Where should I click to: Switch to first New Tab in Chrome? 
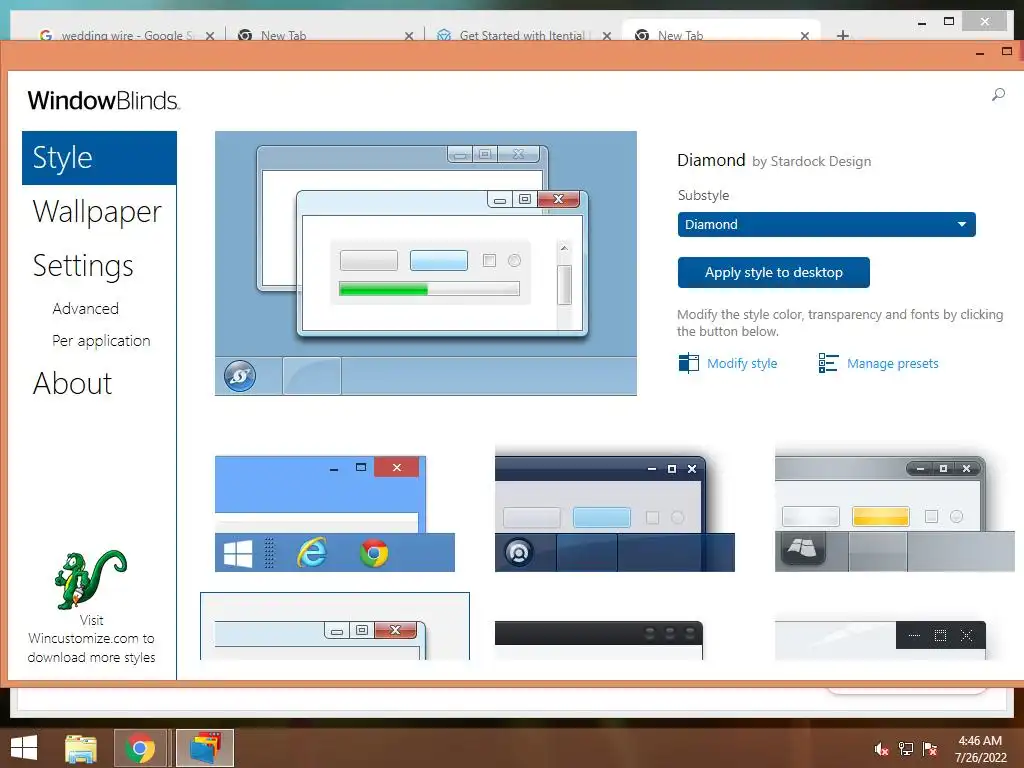click(283, 35)
